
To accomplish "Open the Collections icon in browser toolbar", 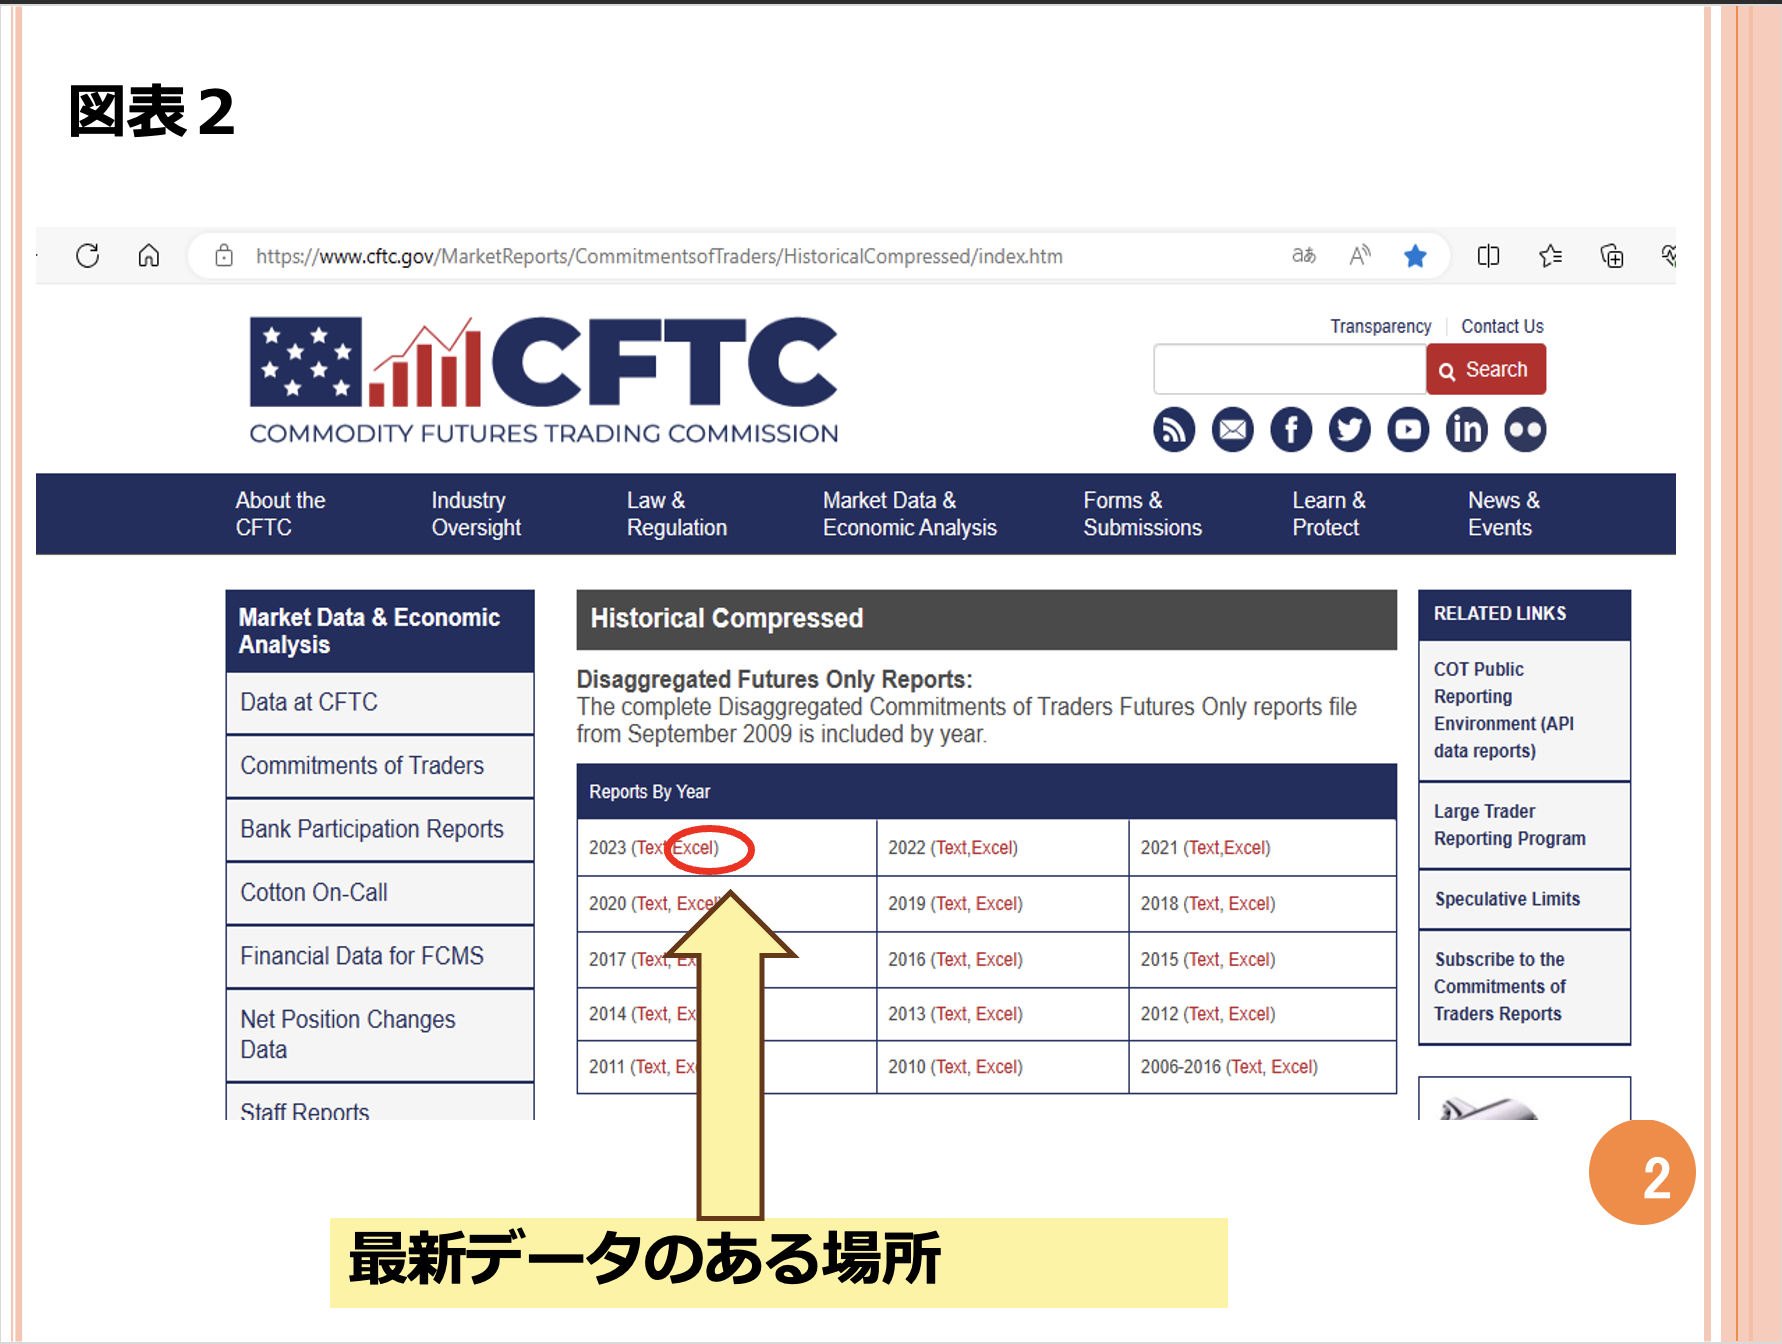I will [1612, 256].
